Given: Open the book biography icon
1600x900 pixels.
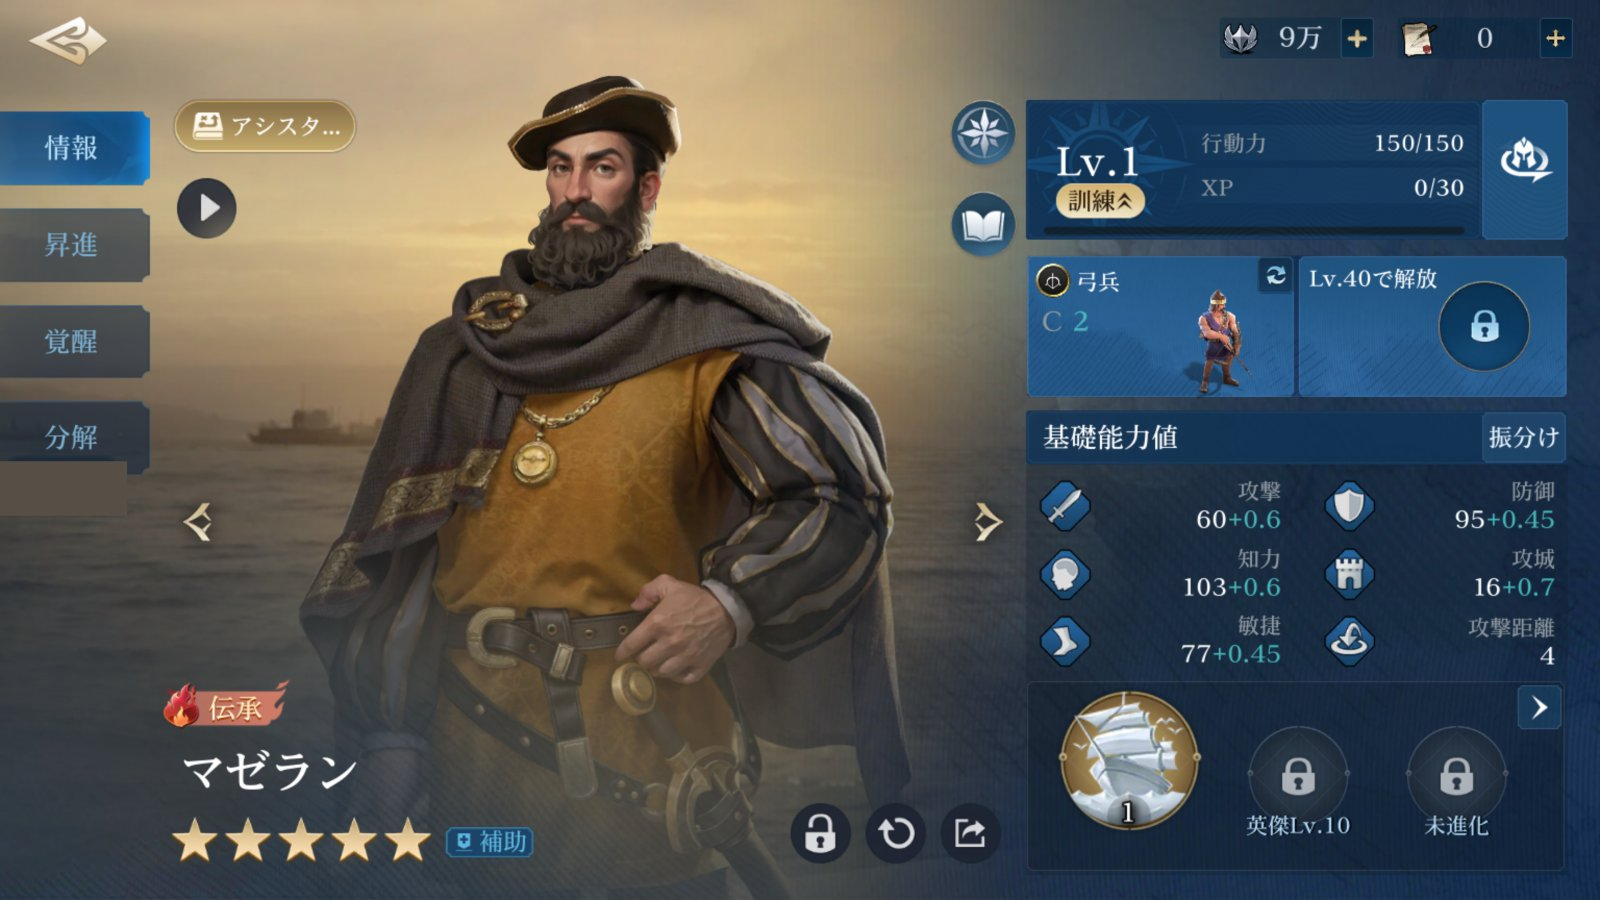Looking at the screenshot, I should click(983, 225).
